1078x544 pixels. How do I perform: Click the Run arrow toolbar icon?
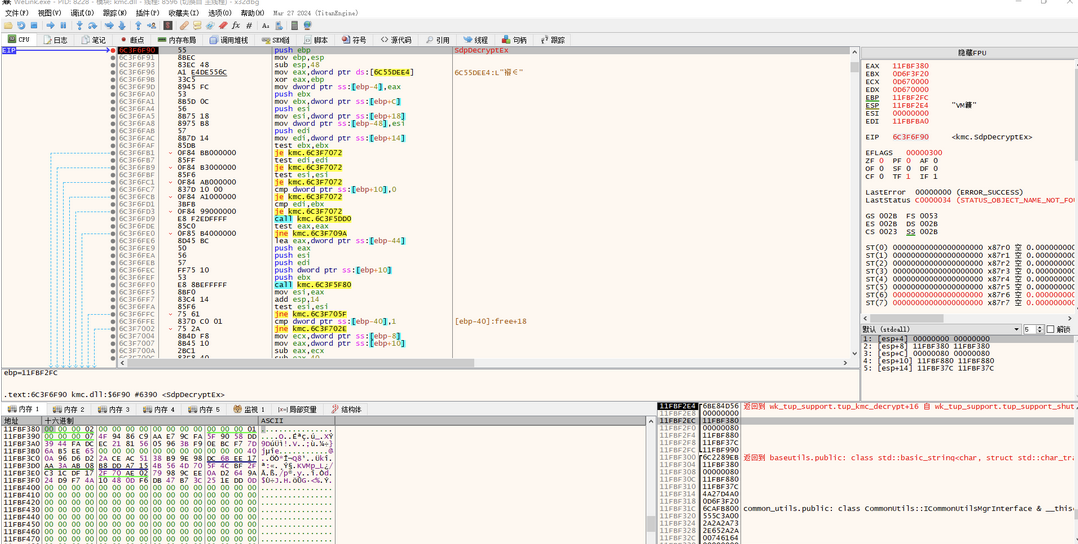[x=50, y=25]
